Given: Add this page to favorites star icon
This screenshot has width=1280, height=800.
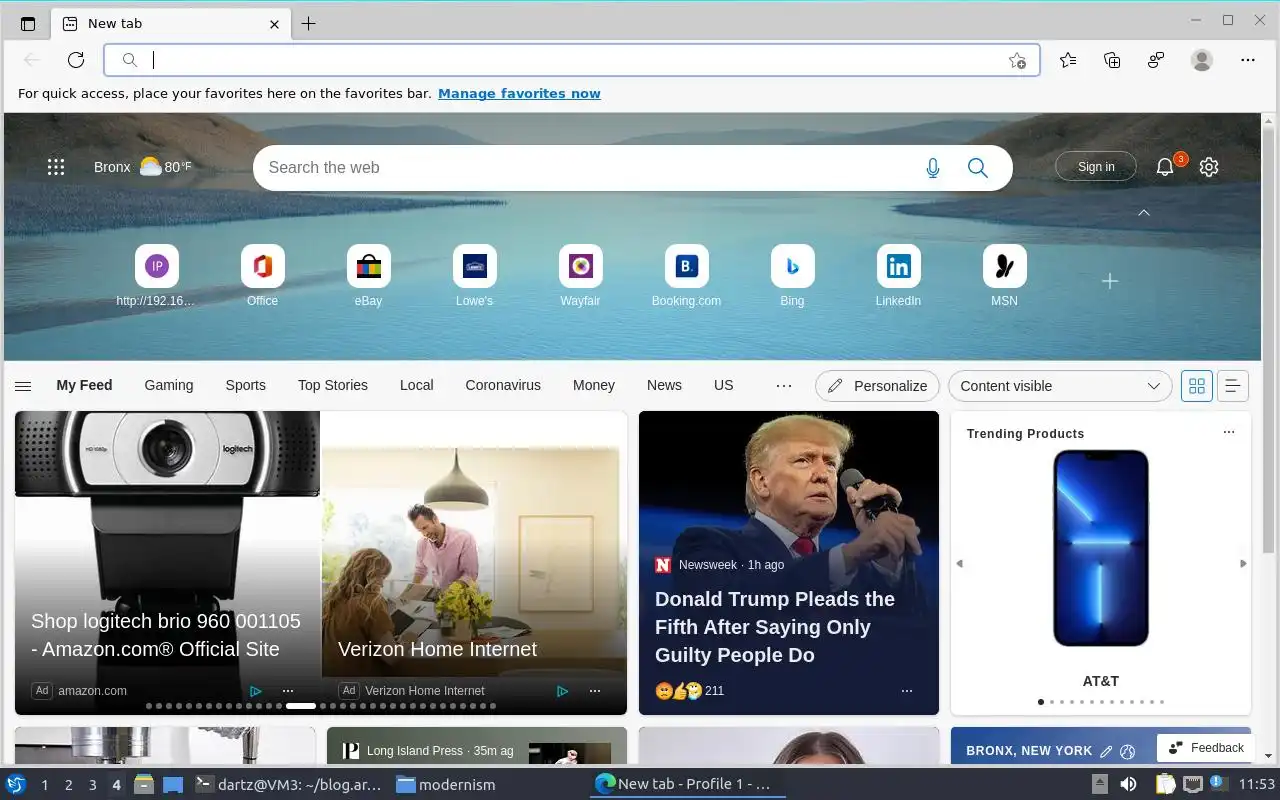Looking at the screenshot, I should (x=1017, y=60).
